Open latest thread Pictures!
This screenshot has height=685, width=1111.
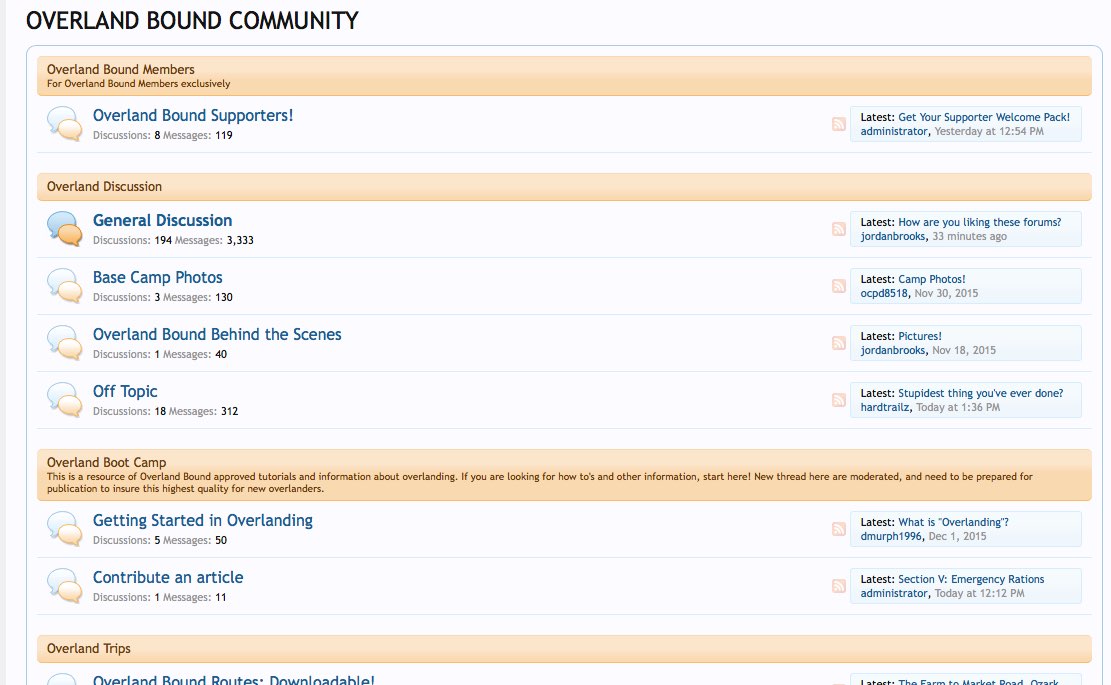click(920, 336)
